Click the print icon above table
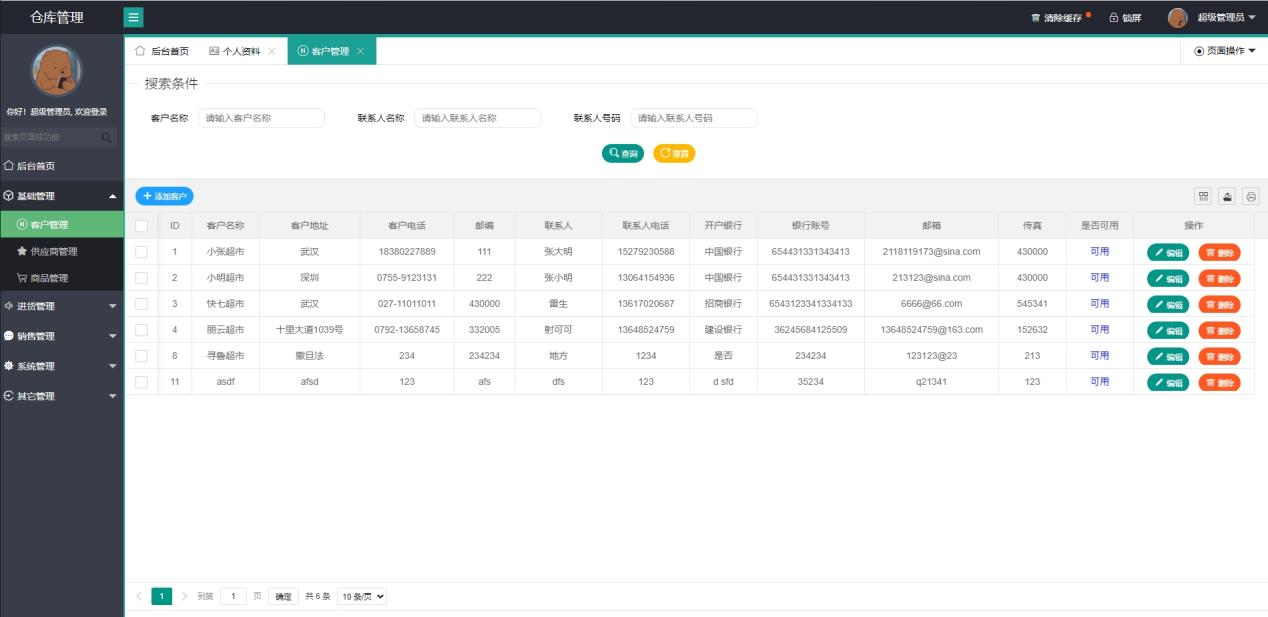1268x617 pixels. click(1250, 197)
